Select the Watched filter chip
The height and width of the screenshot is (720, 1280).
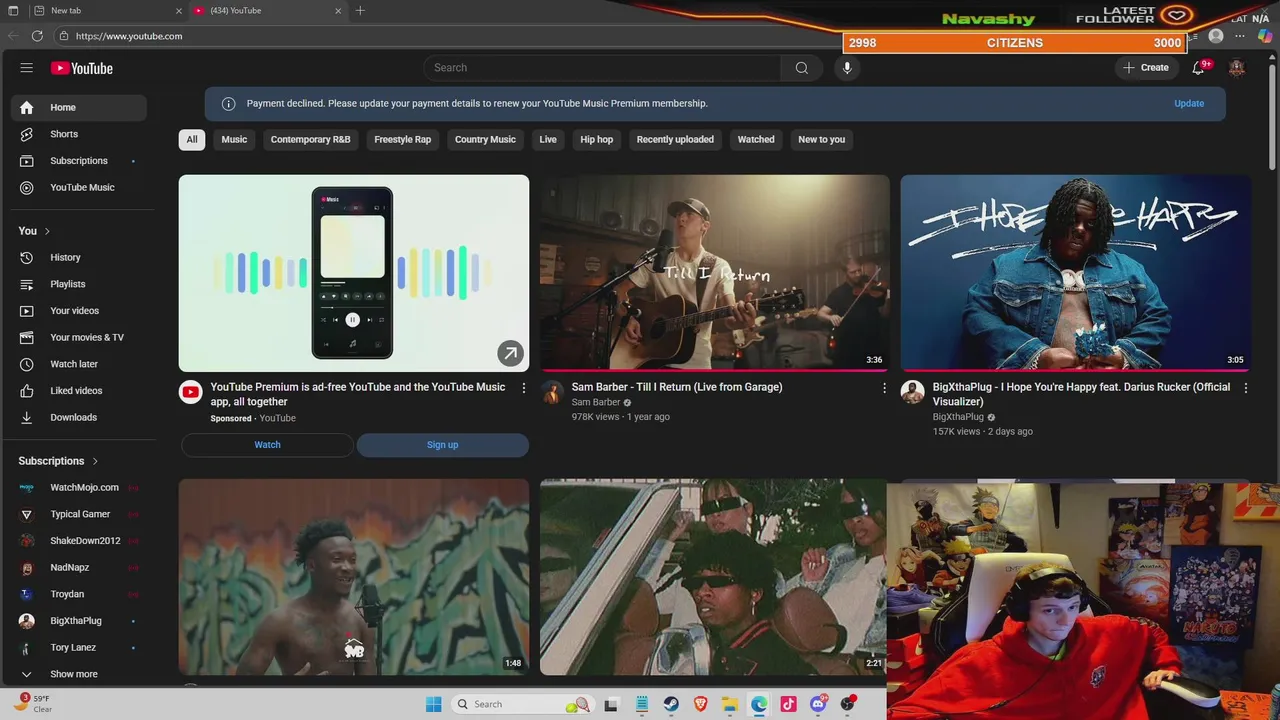756,139
